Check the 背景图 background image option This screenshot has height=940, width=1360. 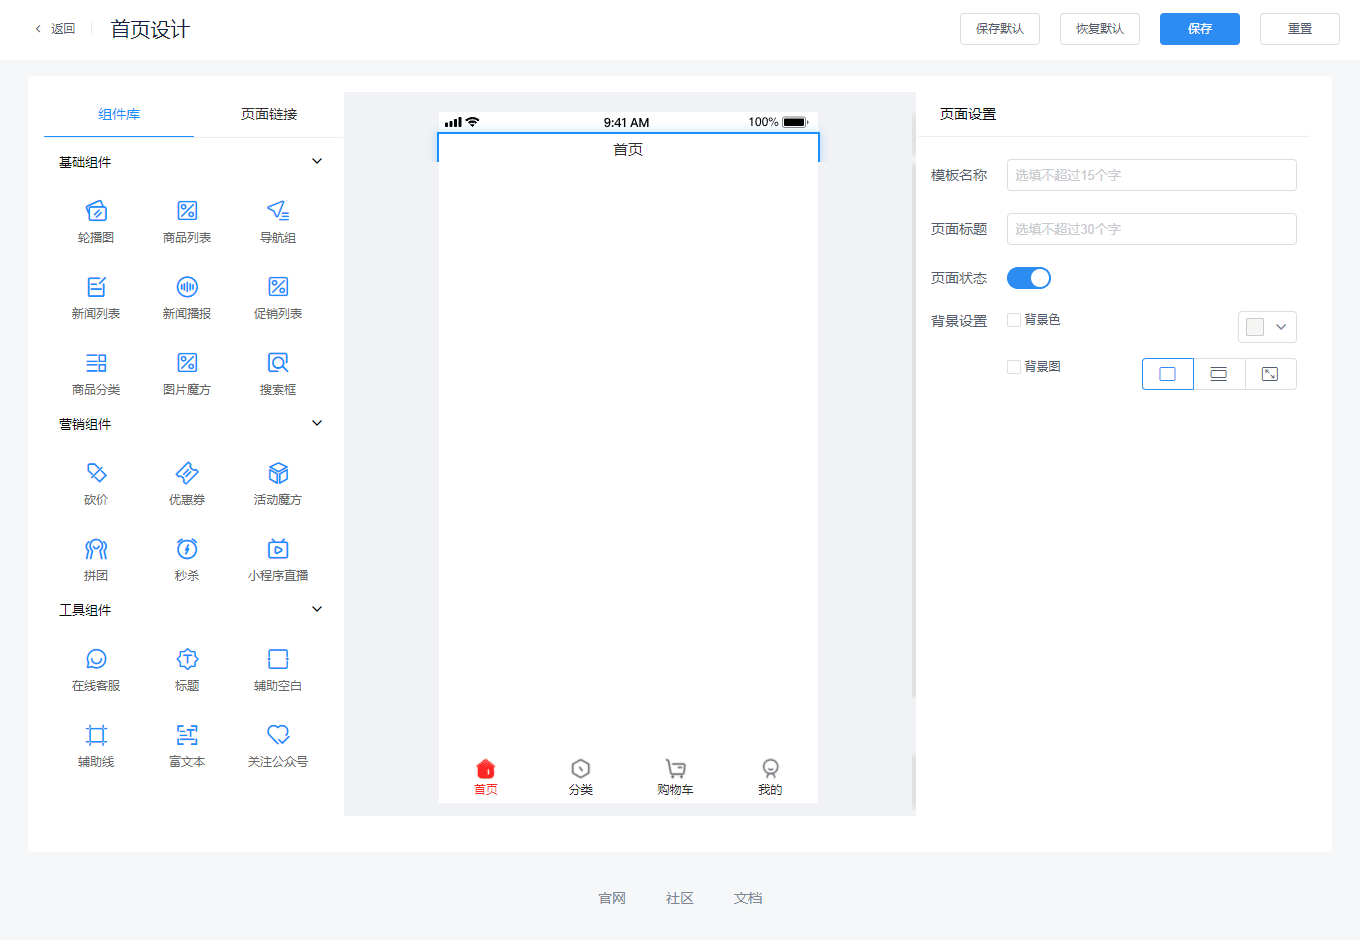[x=1013, y=367]
